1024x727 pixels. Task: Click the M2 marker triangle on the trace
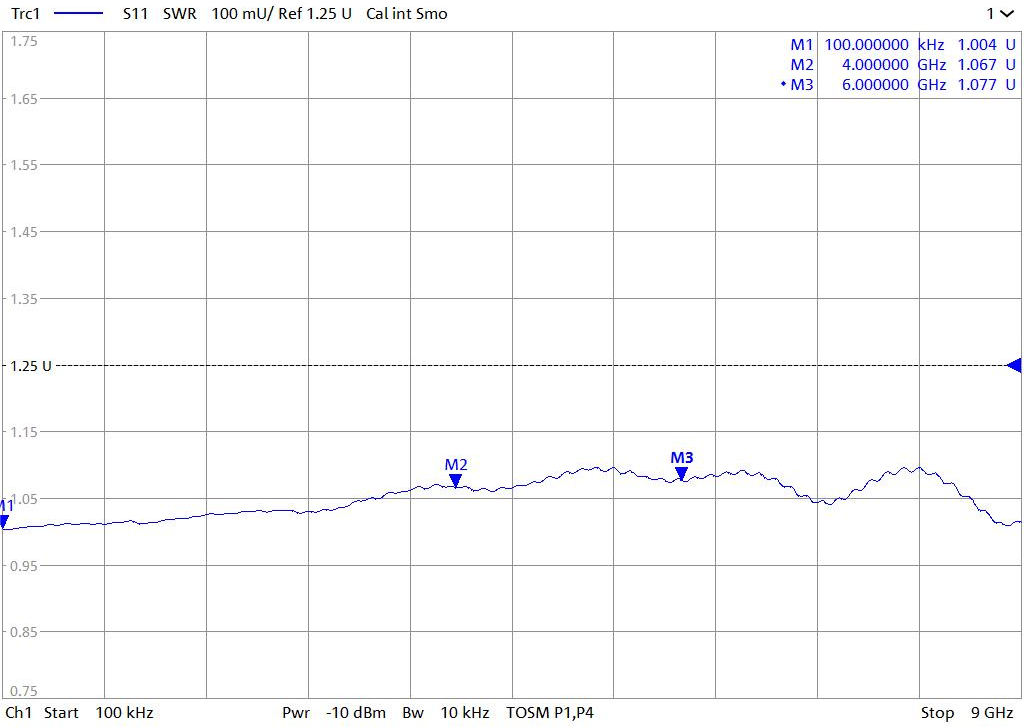pyautogui.click(x=456, y=481)
